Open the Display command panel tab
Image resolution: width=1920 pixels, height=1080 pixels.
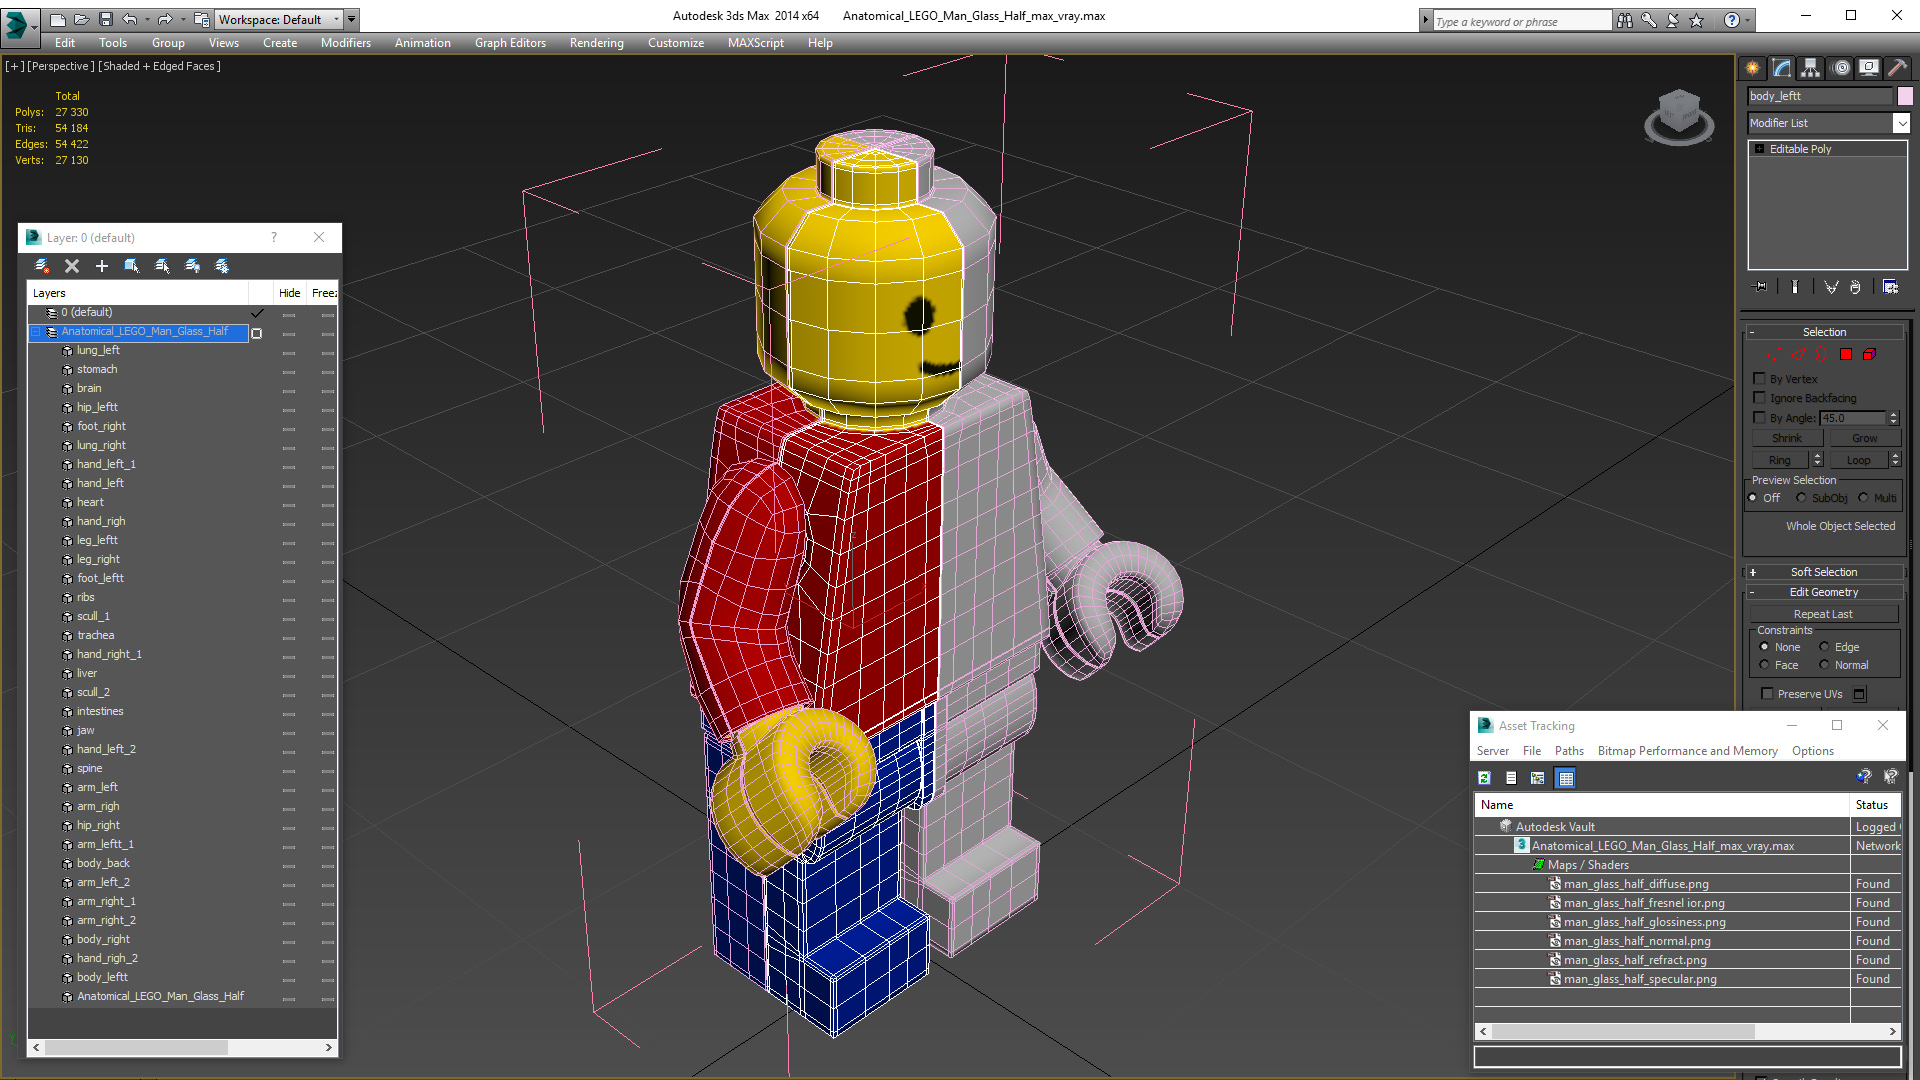1869,68
